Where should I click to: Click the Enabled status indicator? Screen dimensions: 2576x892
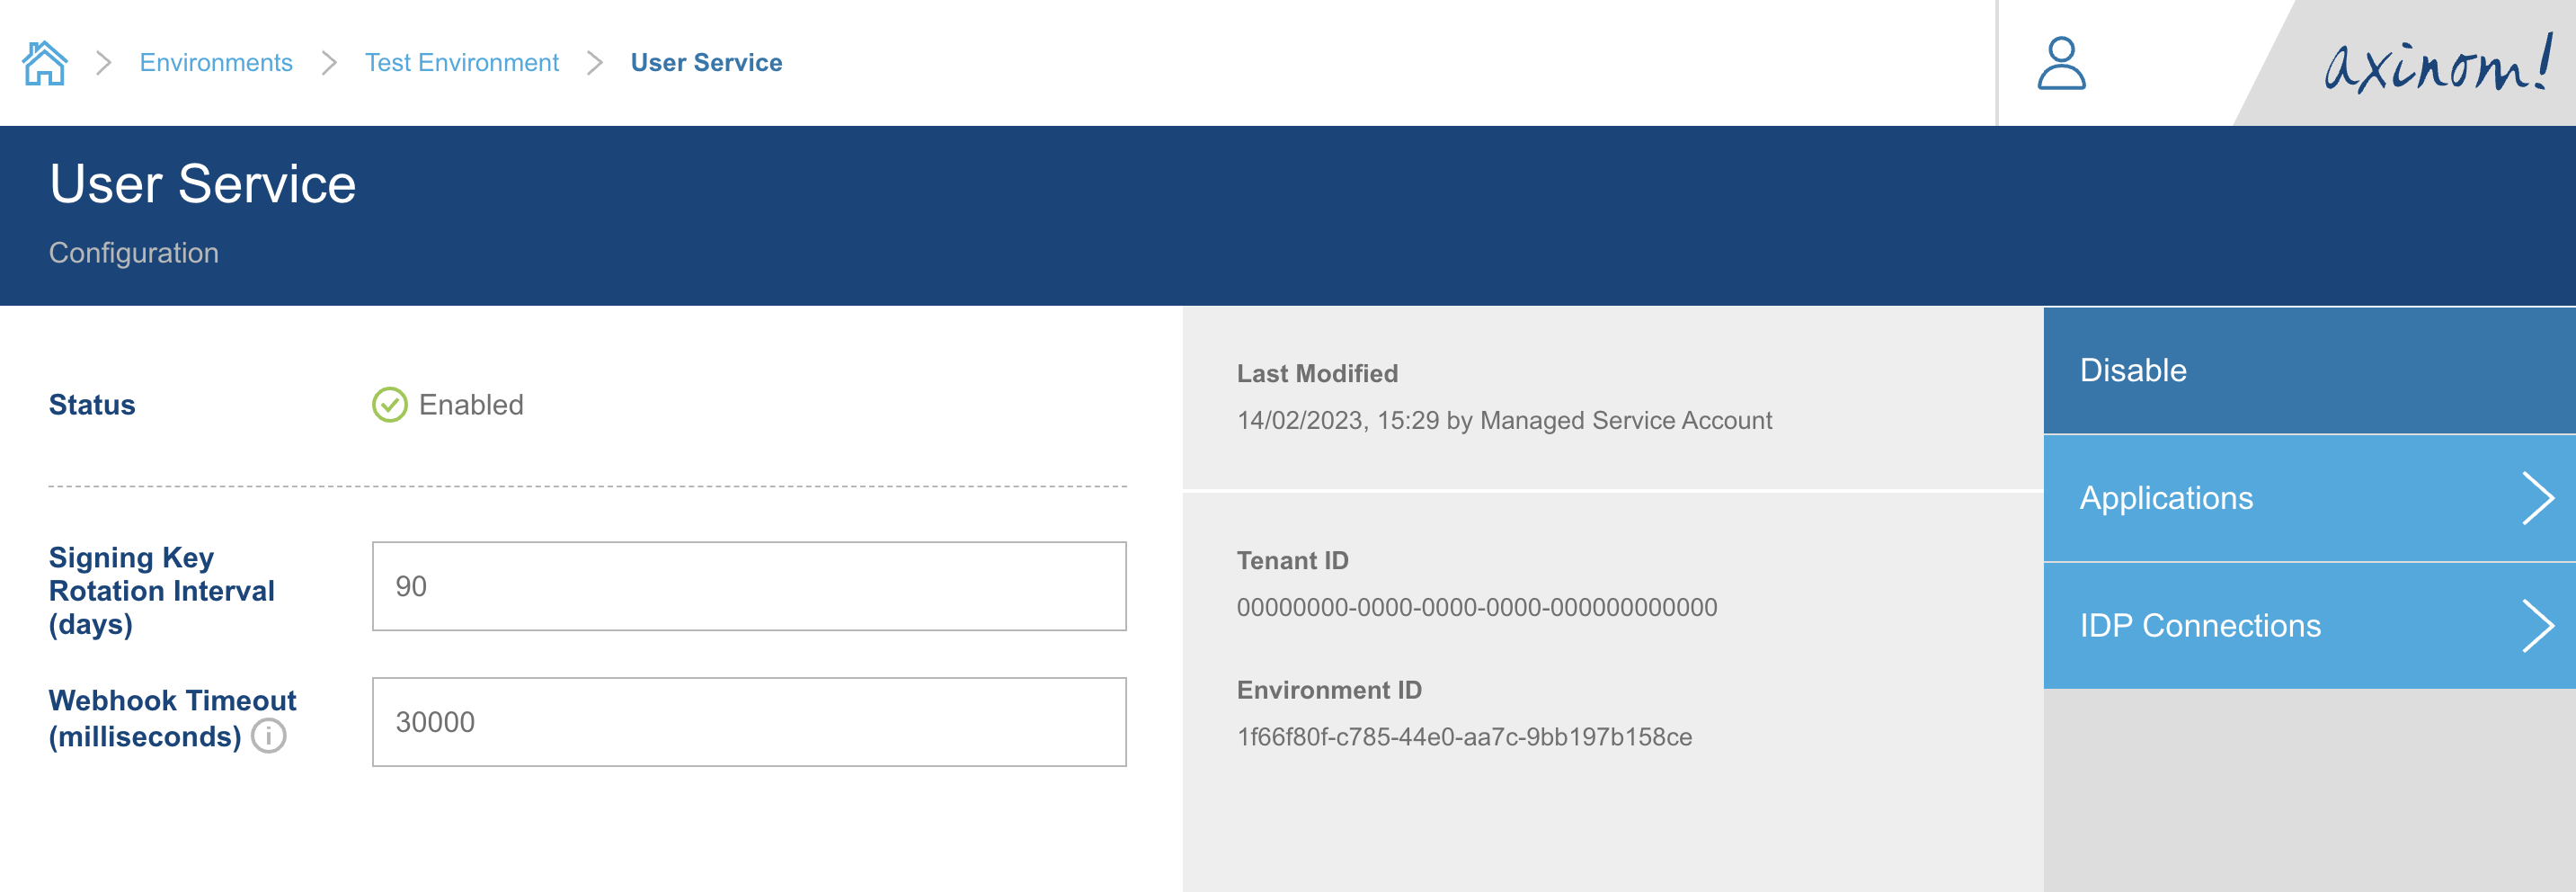(x=472, y=405)
